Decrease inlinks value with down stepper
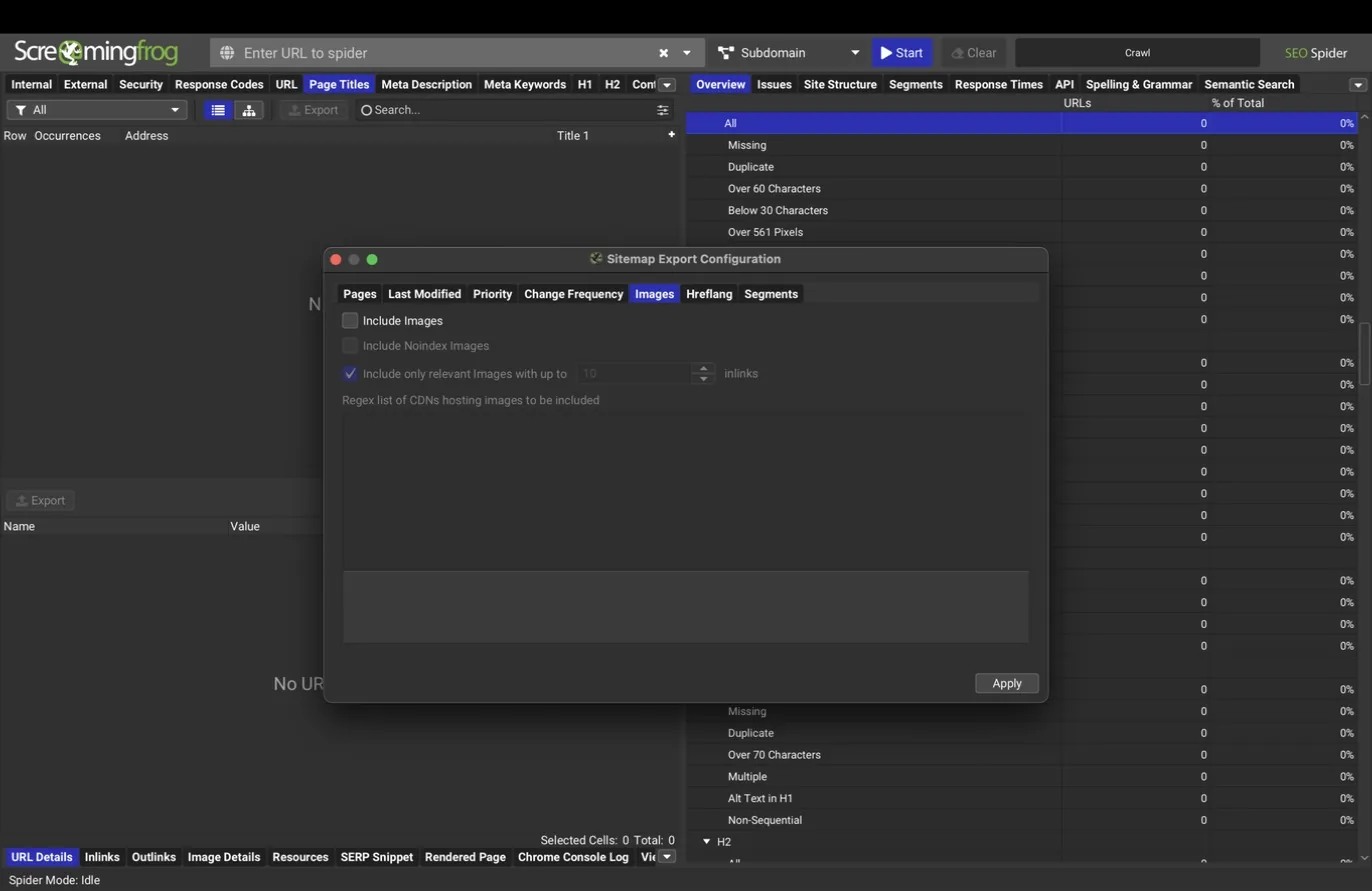Image resolution: width=1372 pixels, height=891 pixels. tap(704, 380)
